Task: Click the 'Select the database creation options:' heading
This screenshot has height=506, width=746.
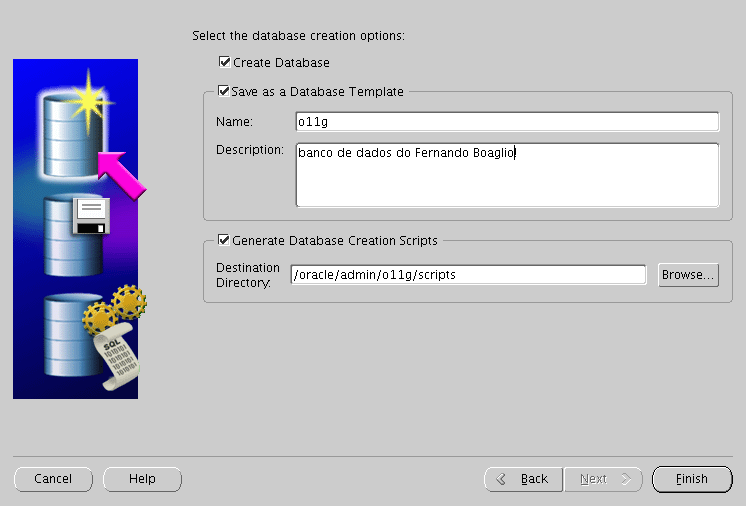Action: click(298, 36)
